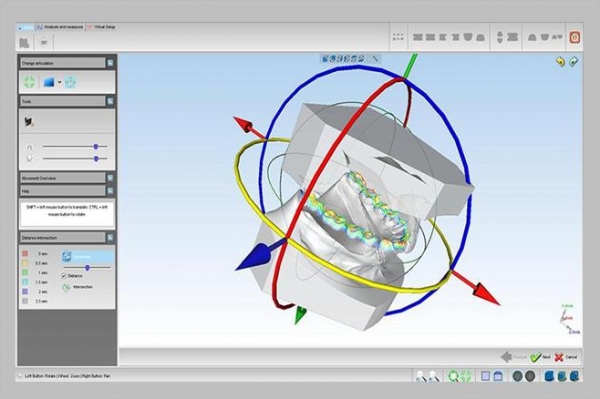600x399 pixels.
Task: Click the first magnifier icon in bottom bar
Action: tap(421, 376)
